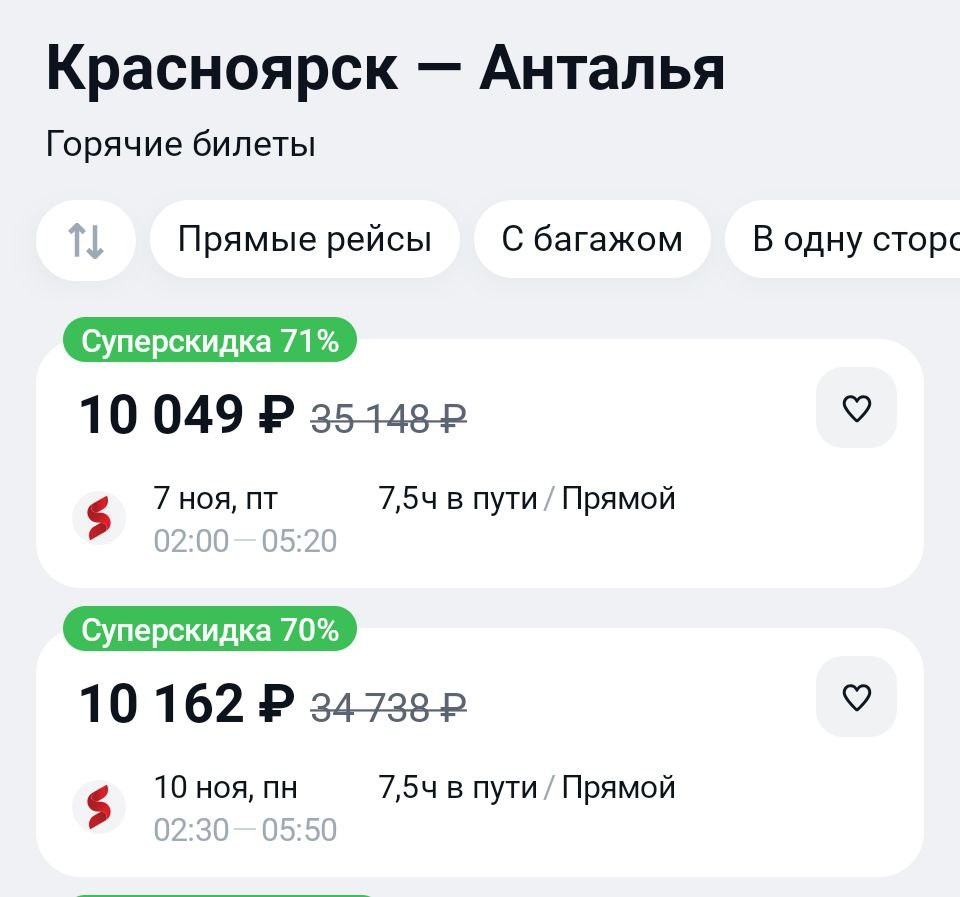Open the ticket priced 10 049 ₽

coord(186,415)
